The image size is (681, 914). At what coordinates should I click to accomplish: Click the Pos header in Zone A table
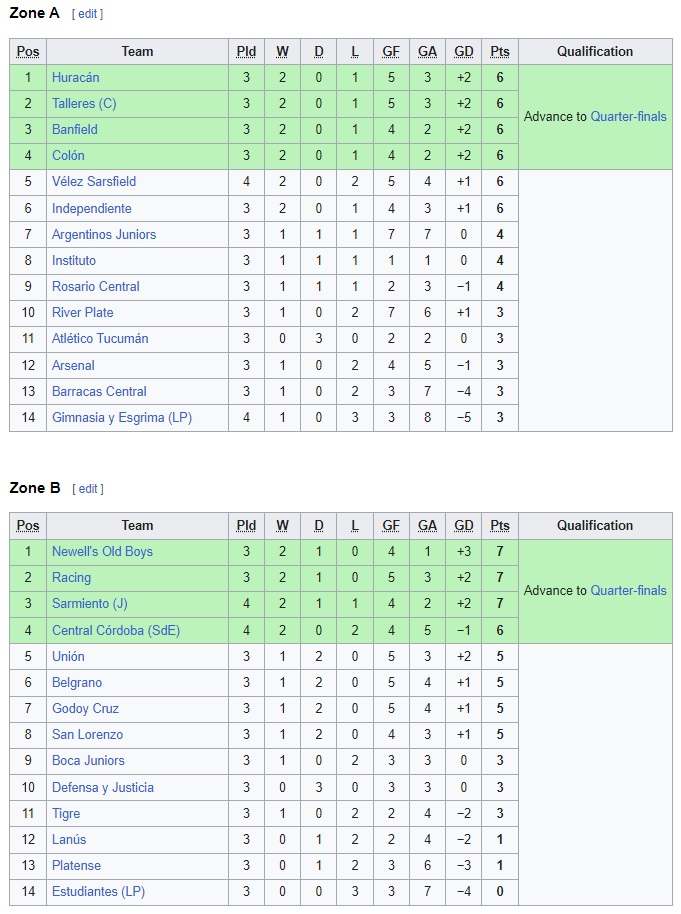click(x=28, y=51)
